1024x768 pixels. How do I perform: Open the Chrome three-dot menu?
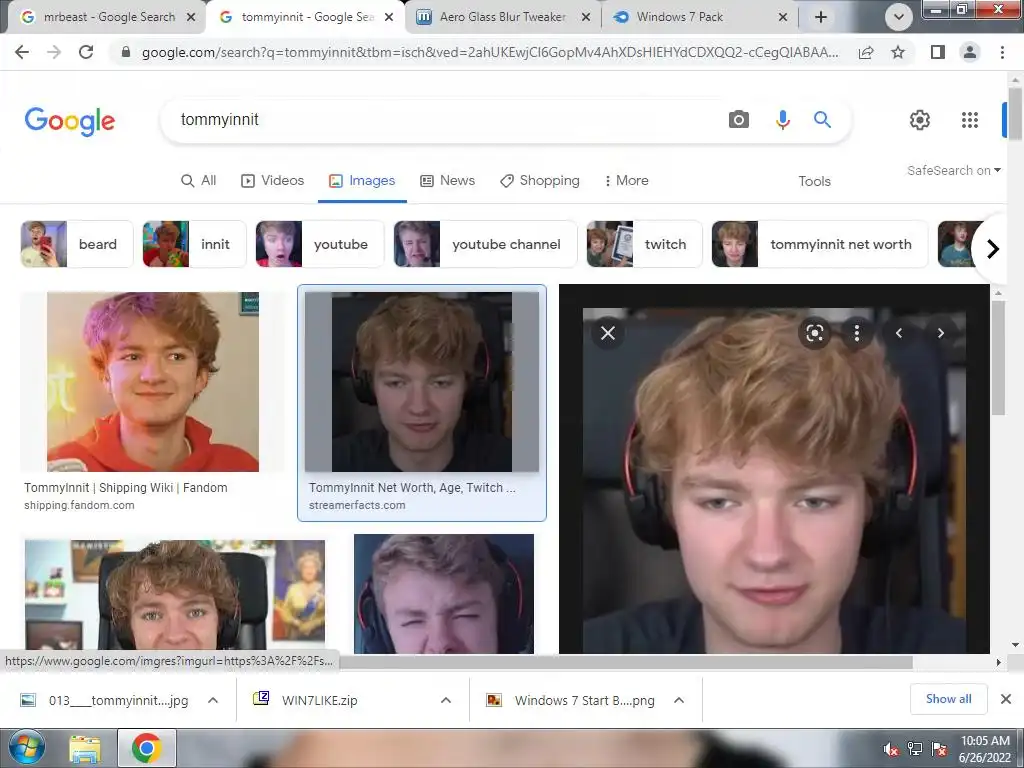click(x=1002, y=52)
